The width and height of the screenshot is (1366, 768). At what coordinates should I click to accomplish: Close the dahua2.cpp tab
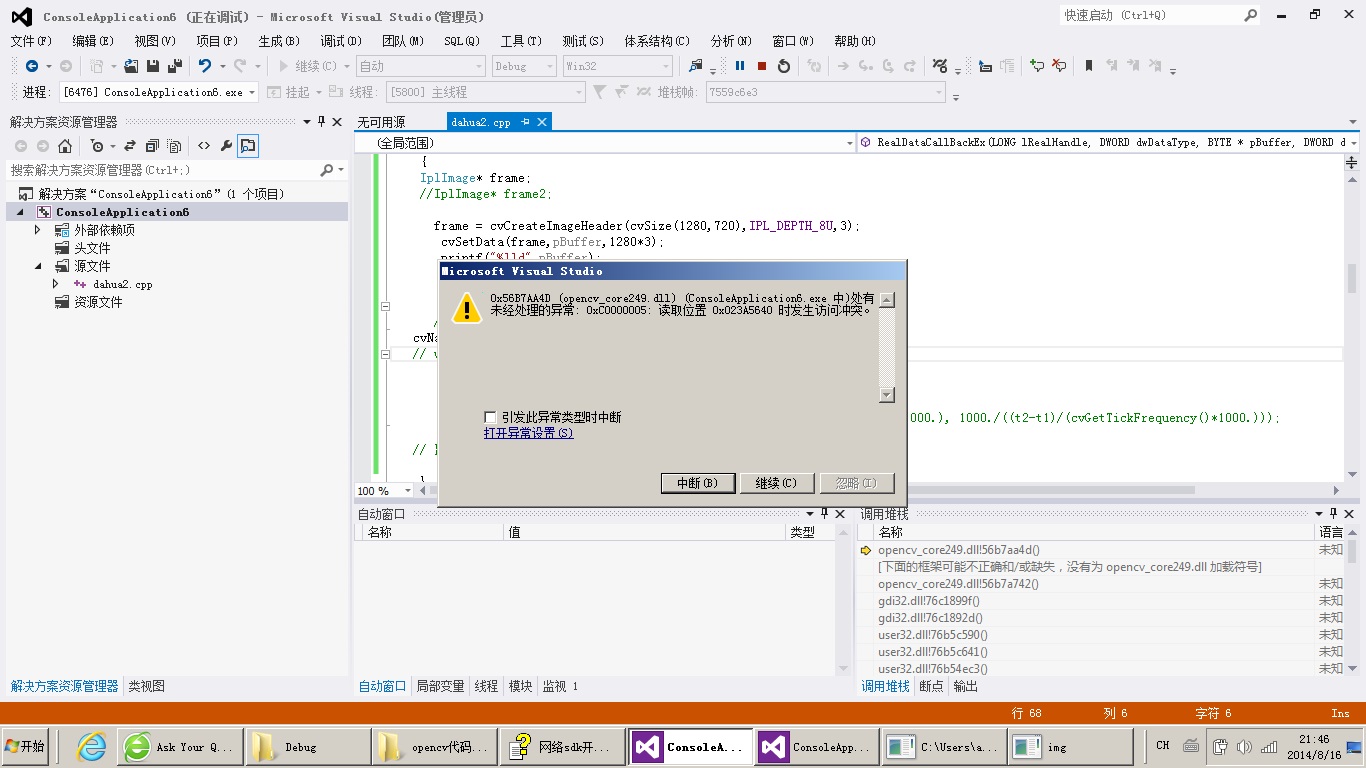tap(542, 122)
